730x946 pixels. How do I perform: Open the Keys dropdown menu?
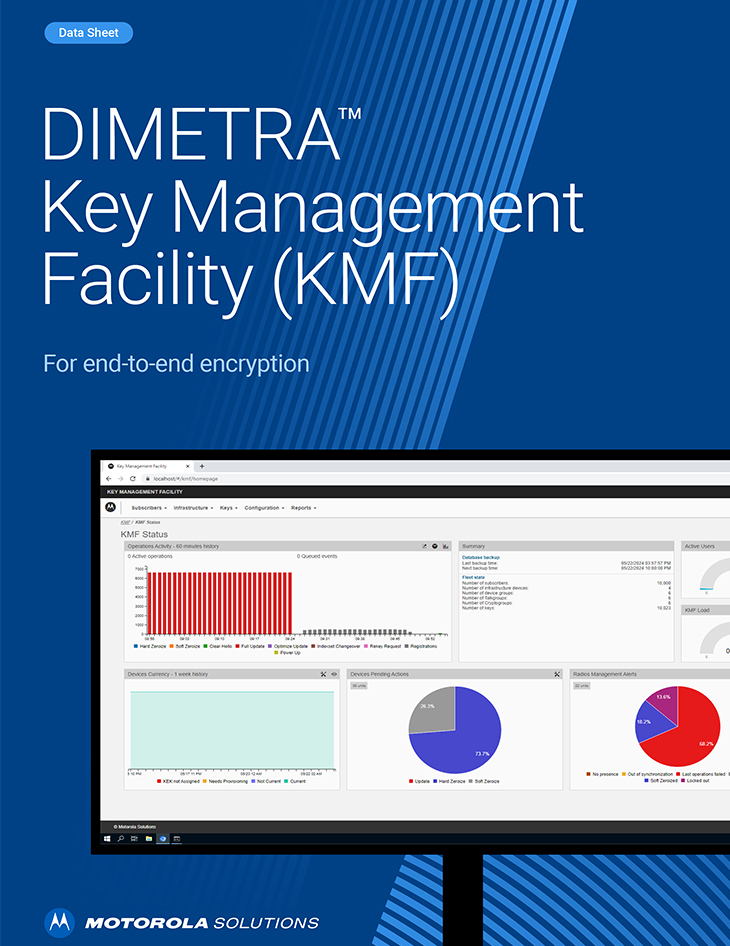click(229, 508)
